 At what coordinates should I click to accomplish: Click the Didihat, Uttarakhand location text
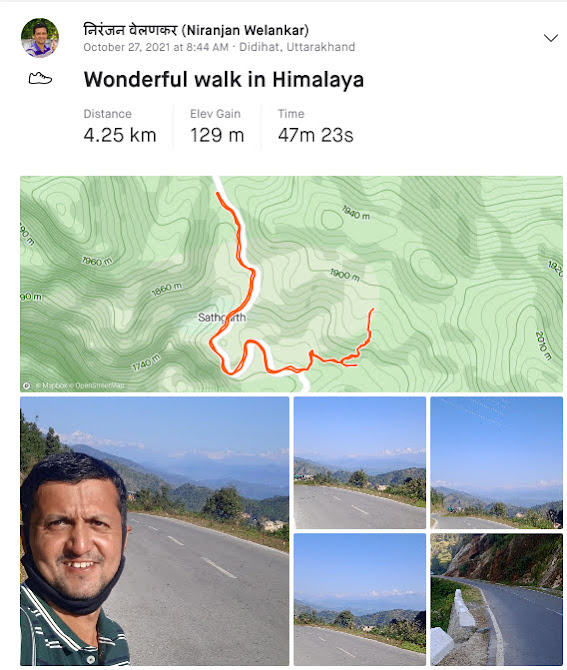[297, 47]
